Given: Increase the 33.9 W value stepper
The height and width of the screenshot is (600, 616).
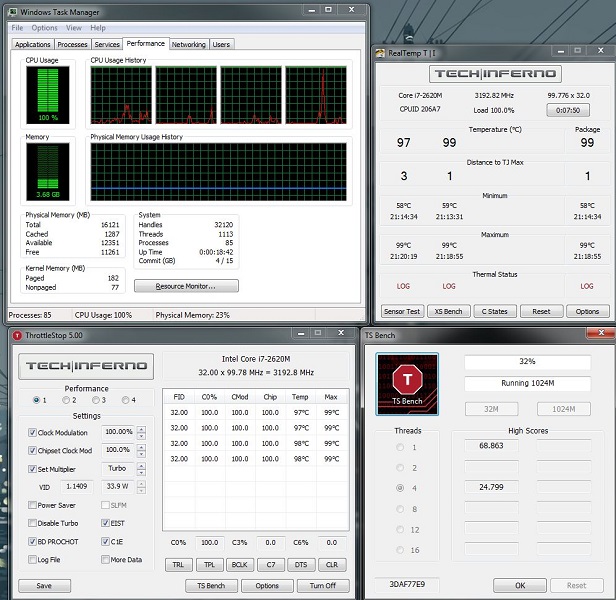Looking at the screenshot, I should click(x=141, y=484).
